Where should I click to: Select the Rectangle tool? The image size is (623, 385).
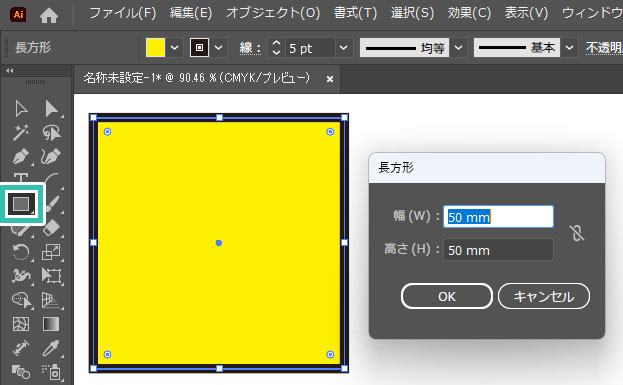22,204
